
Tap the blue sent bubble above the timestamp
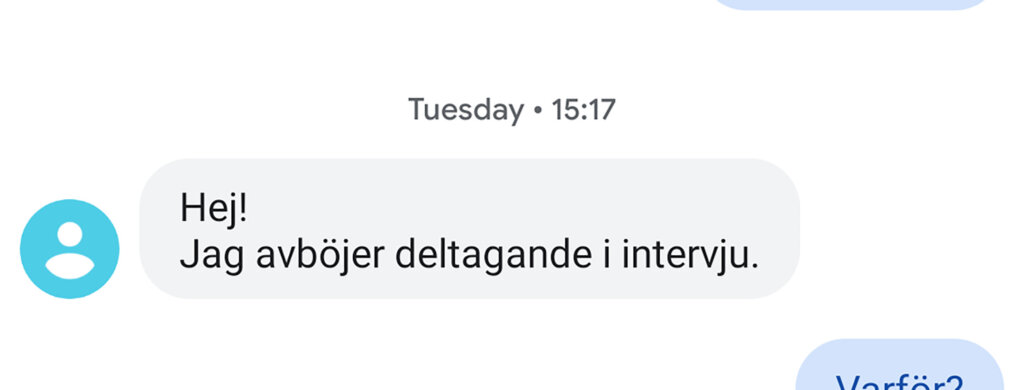tap(852, 5)
